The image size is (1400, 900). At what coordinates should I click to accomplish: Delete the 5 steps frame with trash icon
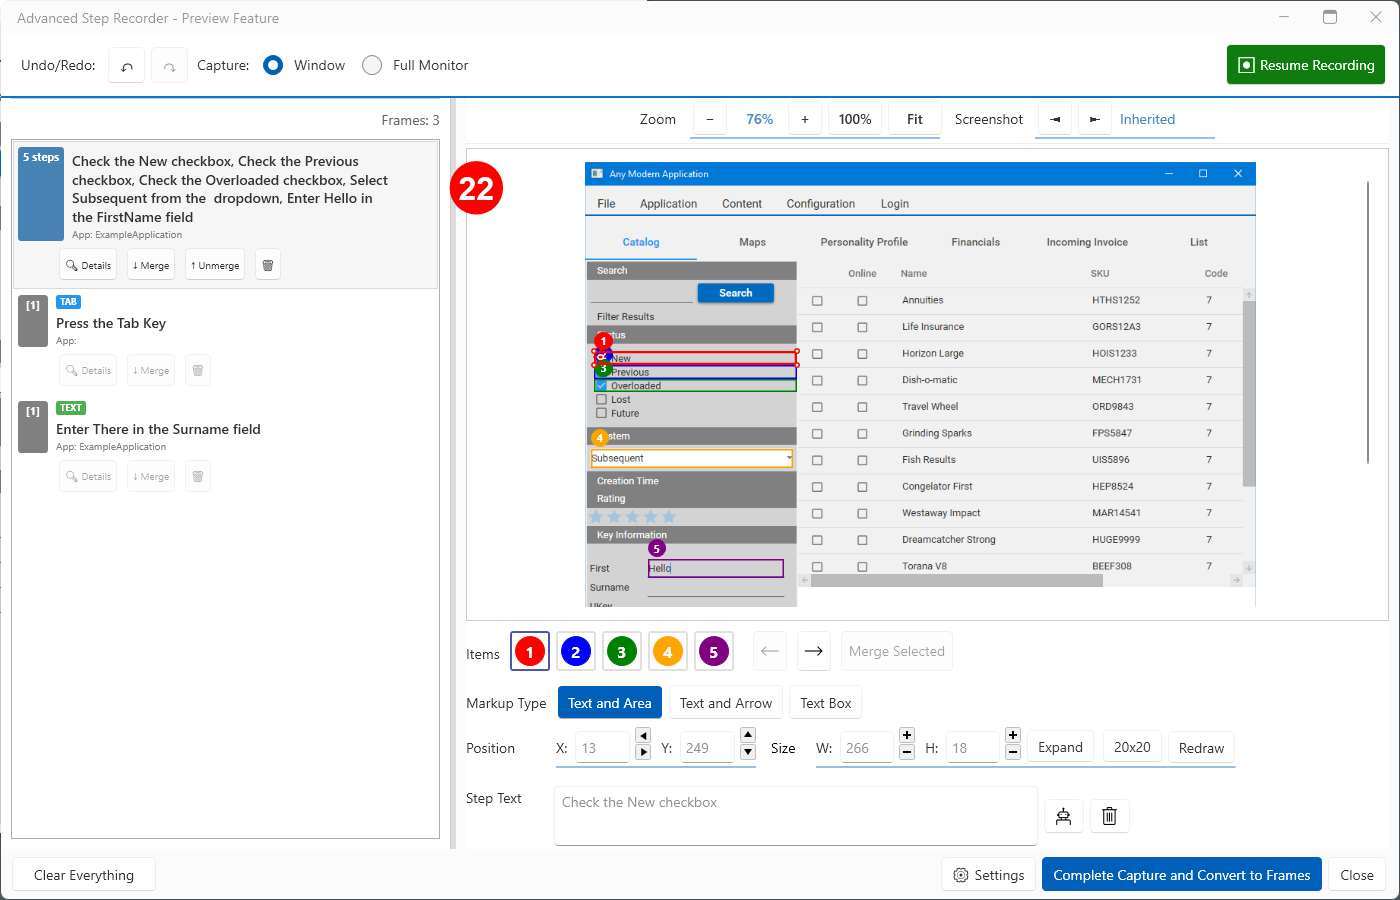268,265
